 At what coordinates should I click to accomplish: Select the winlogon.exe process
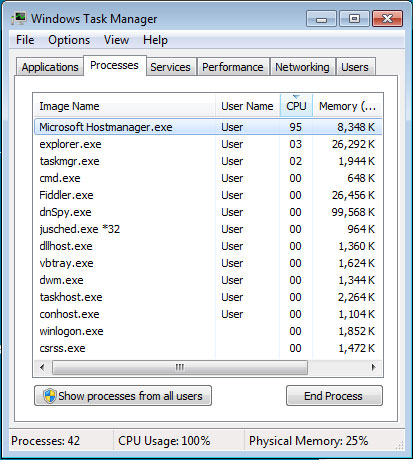(x=208, y=331)
